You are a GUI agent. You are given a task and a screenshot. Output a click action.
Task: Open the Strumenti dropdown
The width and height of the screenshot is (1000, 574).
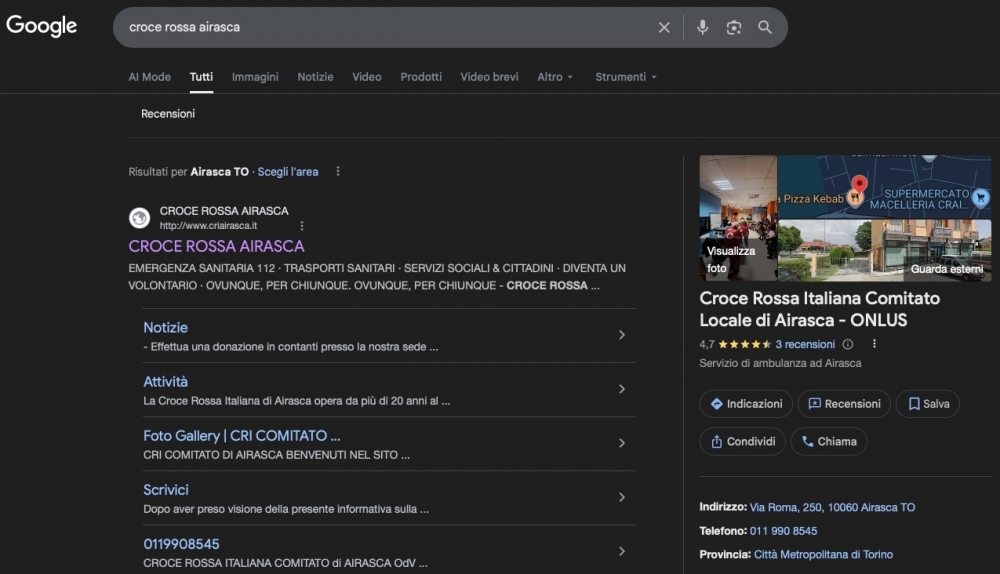point(625,77)
